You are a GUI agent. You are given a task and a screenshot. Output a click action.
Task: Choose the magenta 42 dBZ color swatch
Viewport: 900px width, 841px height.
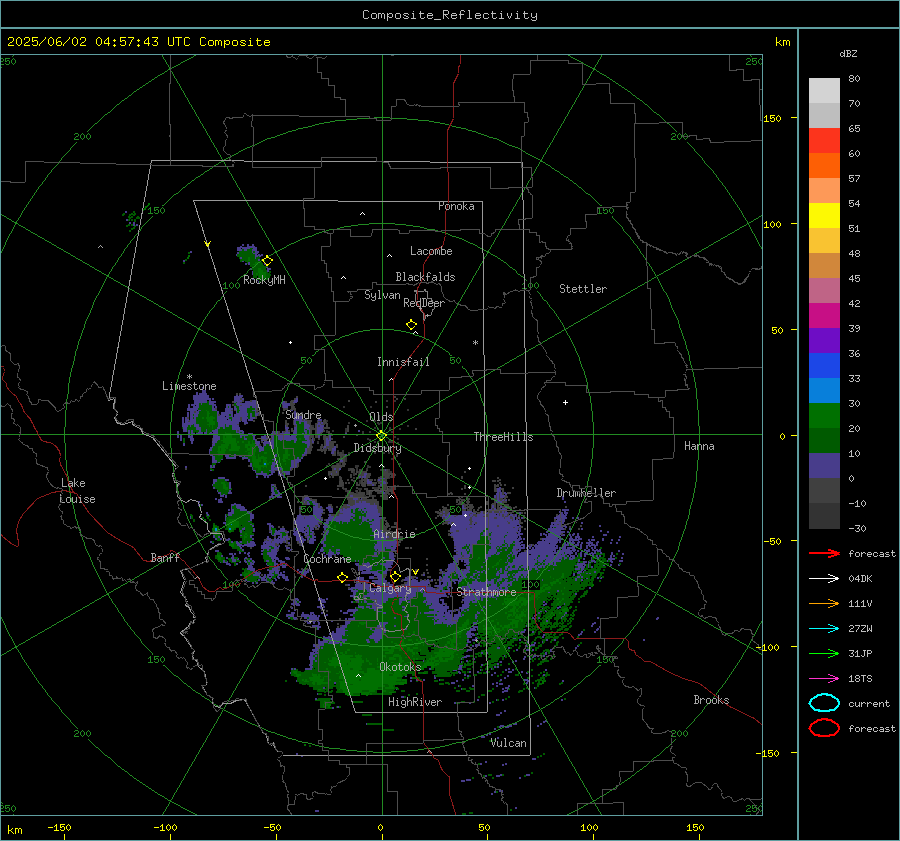(x=824, y=315)
